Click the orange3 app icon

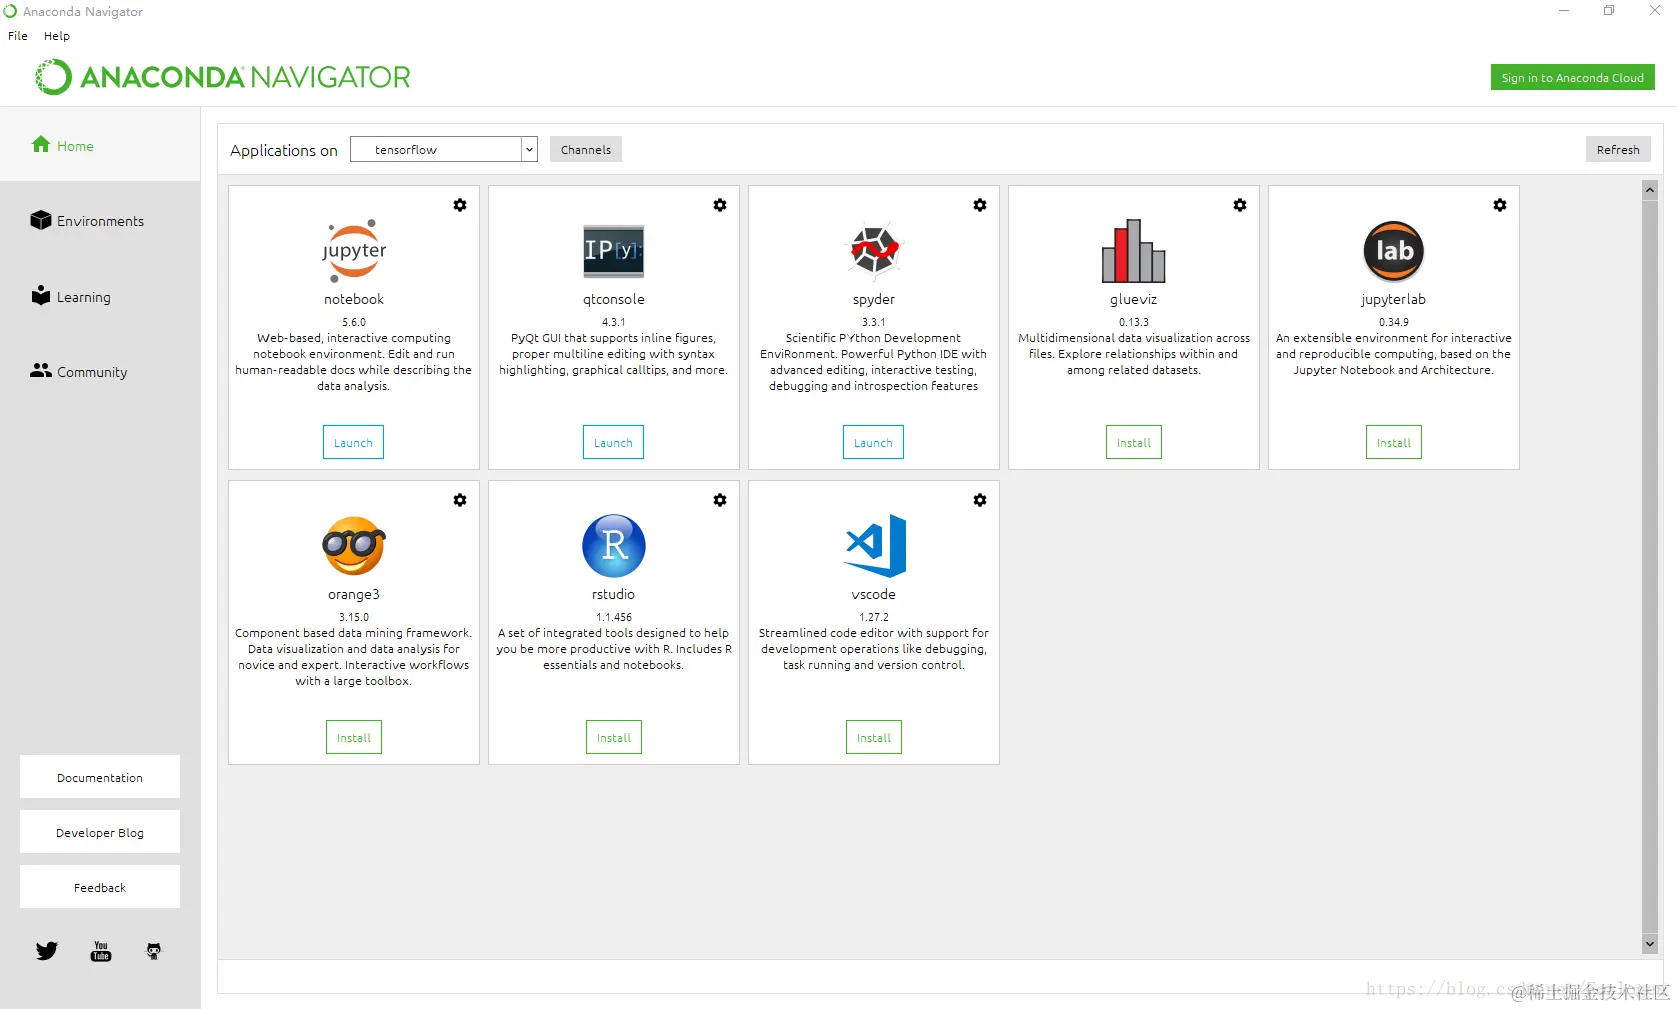pyautogui.click(x=354, y=546)
